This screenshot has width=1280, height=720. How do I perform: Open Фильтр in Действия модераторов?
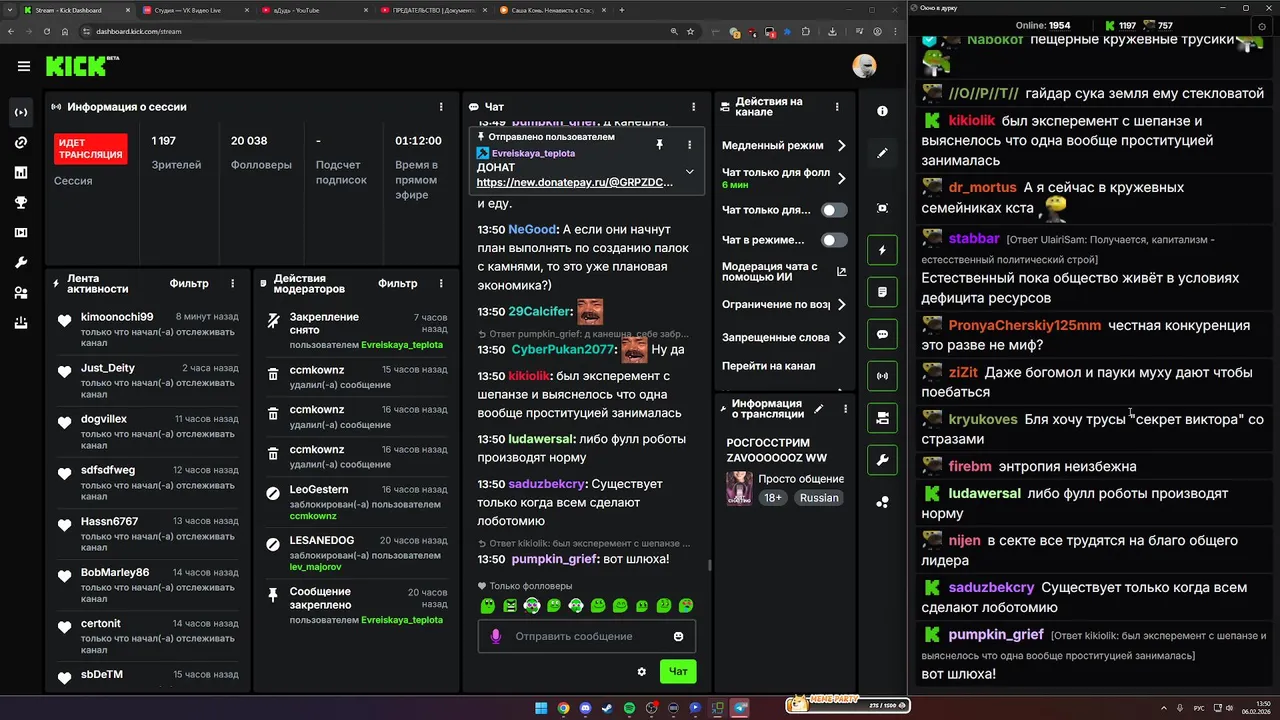(398, 283)
